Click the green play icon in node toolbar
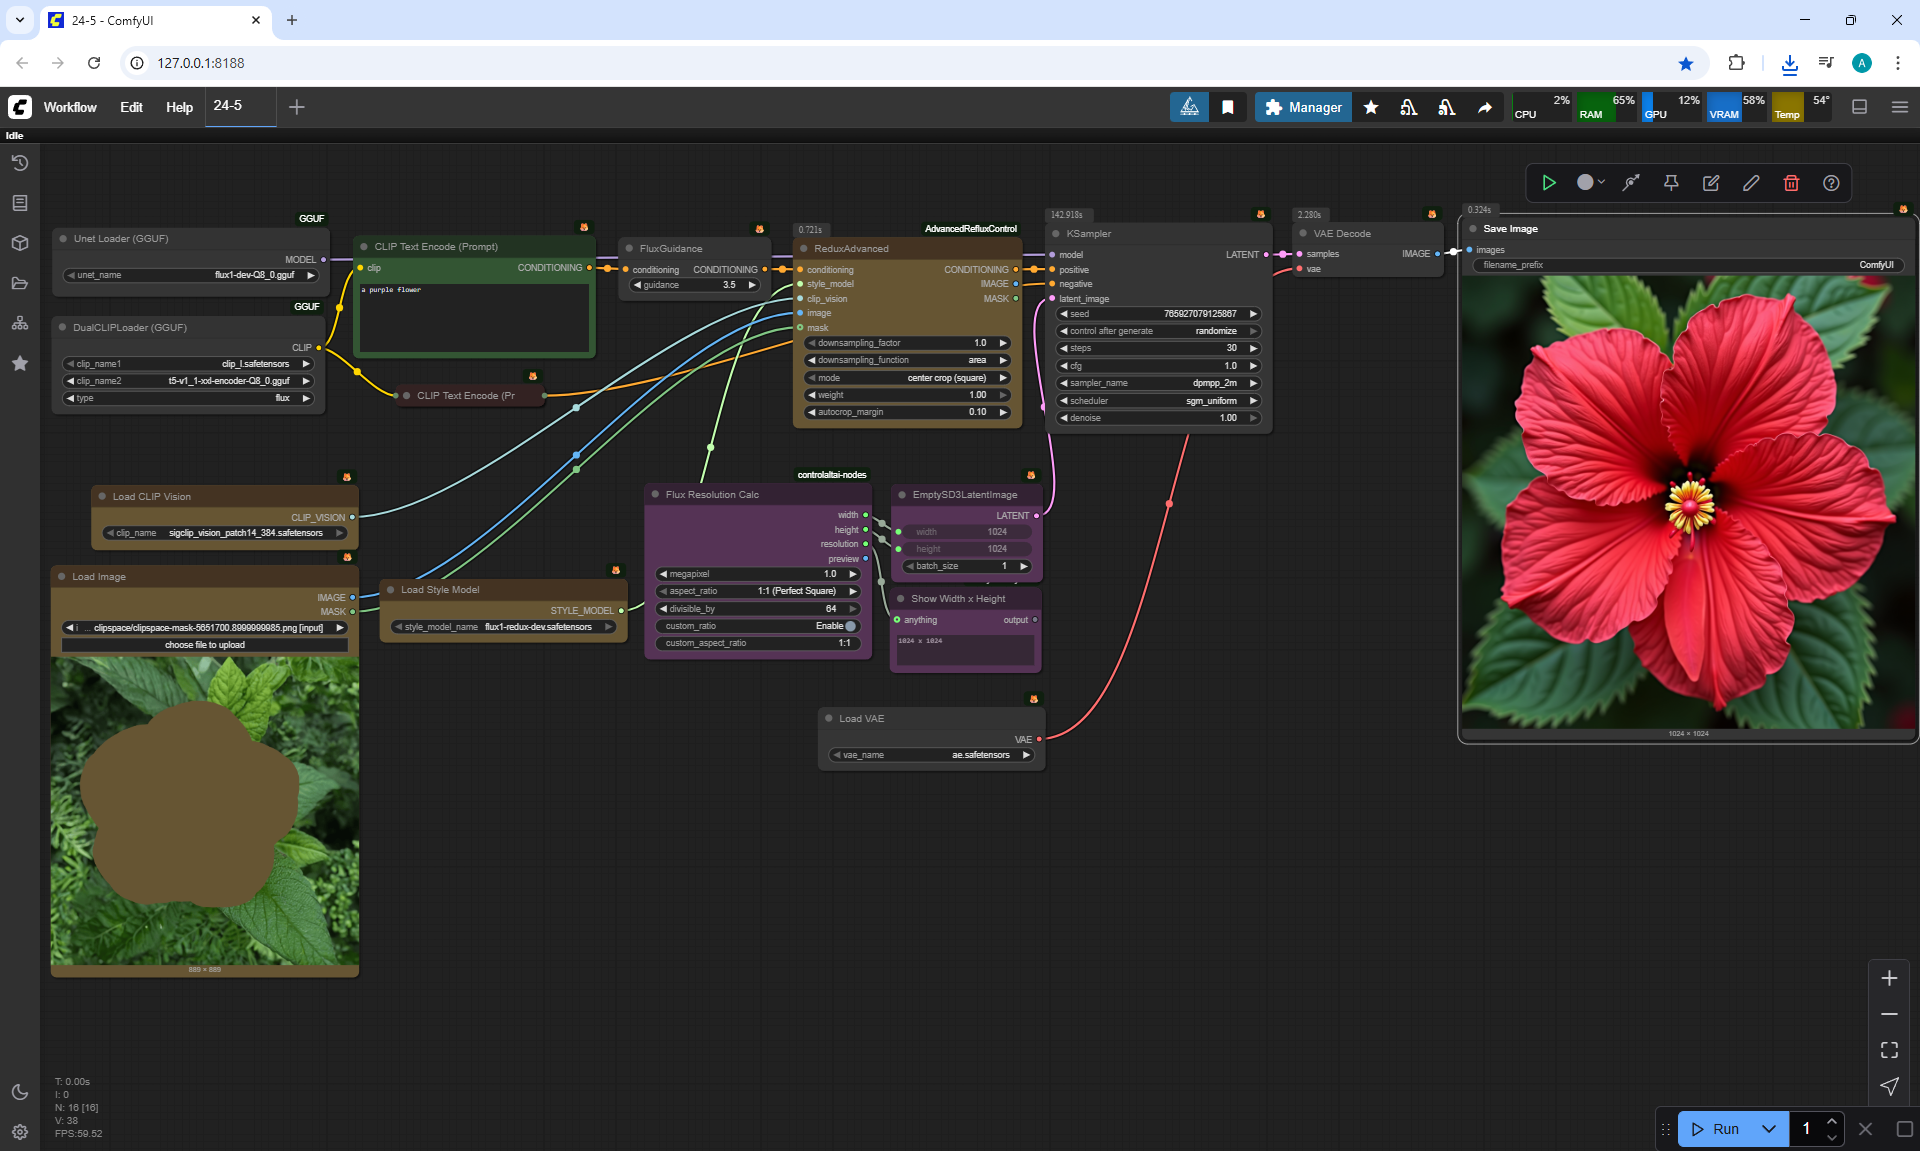Image resolution: width=1920 pixels, height=1151 pixels. (x=1549, y=183)
